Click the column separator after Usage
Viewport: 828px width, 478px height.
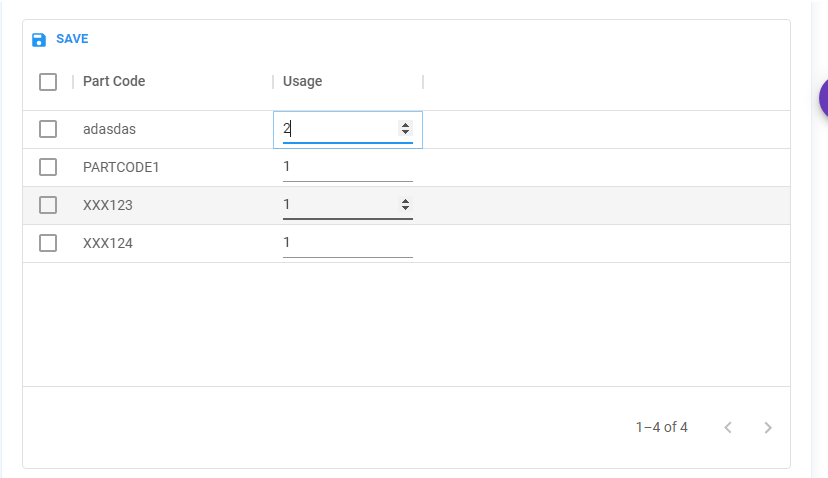point(423,82)
